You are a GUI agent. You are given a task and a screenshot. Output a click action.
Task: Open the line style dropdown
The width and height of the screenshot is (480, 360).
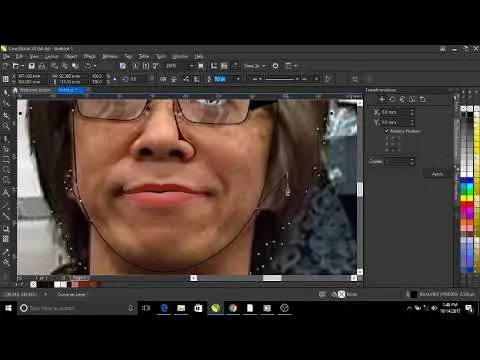tap(282, 79)
